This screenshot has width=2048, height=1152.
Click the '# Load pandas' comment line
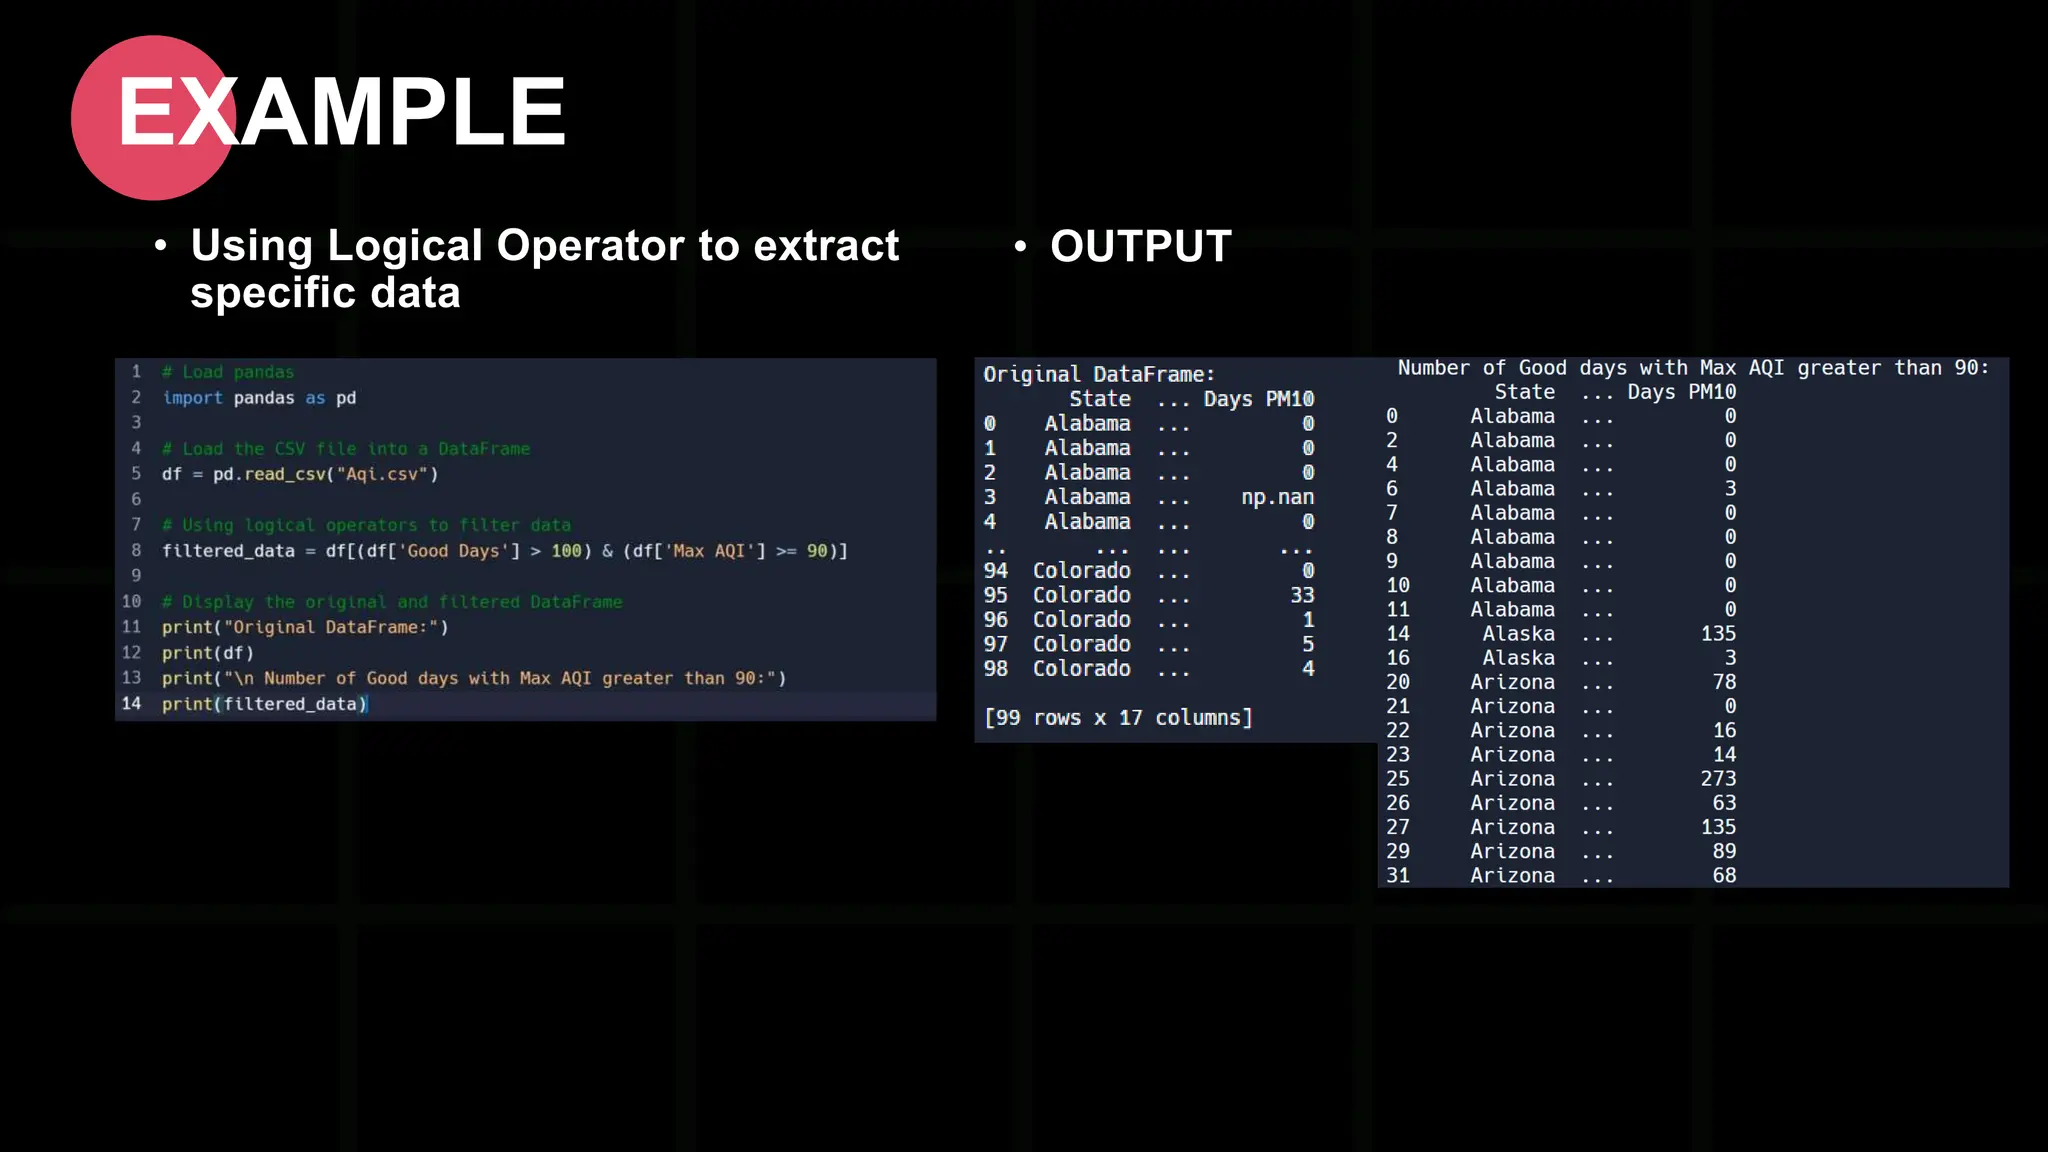coord(228,372)
